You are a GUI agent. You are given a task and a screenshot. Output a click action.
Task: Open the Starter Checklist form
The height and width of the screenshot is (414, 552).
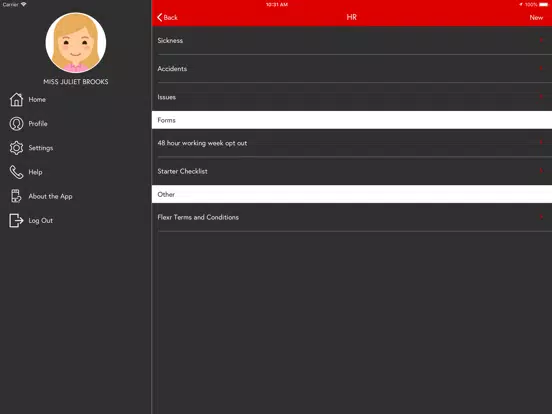352,171
